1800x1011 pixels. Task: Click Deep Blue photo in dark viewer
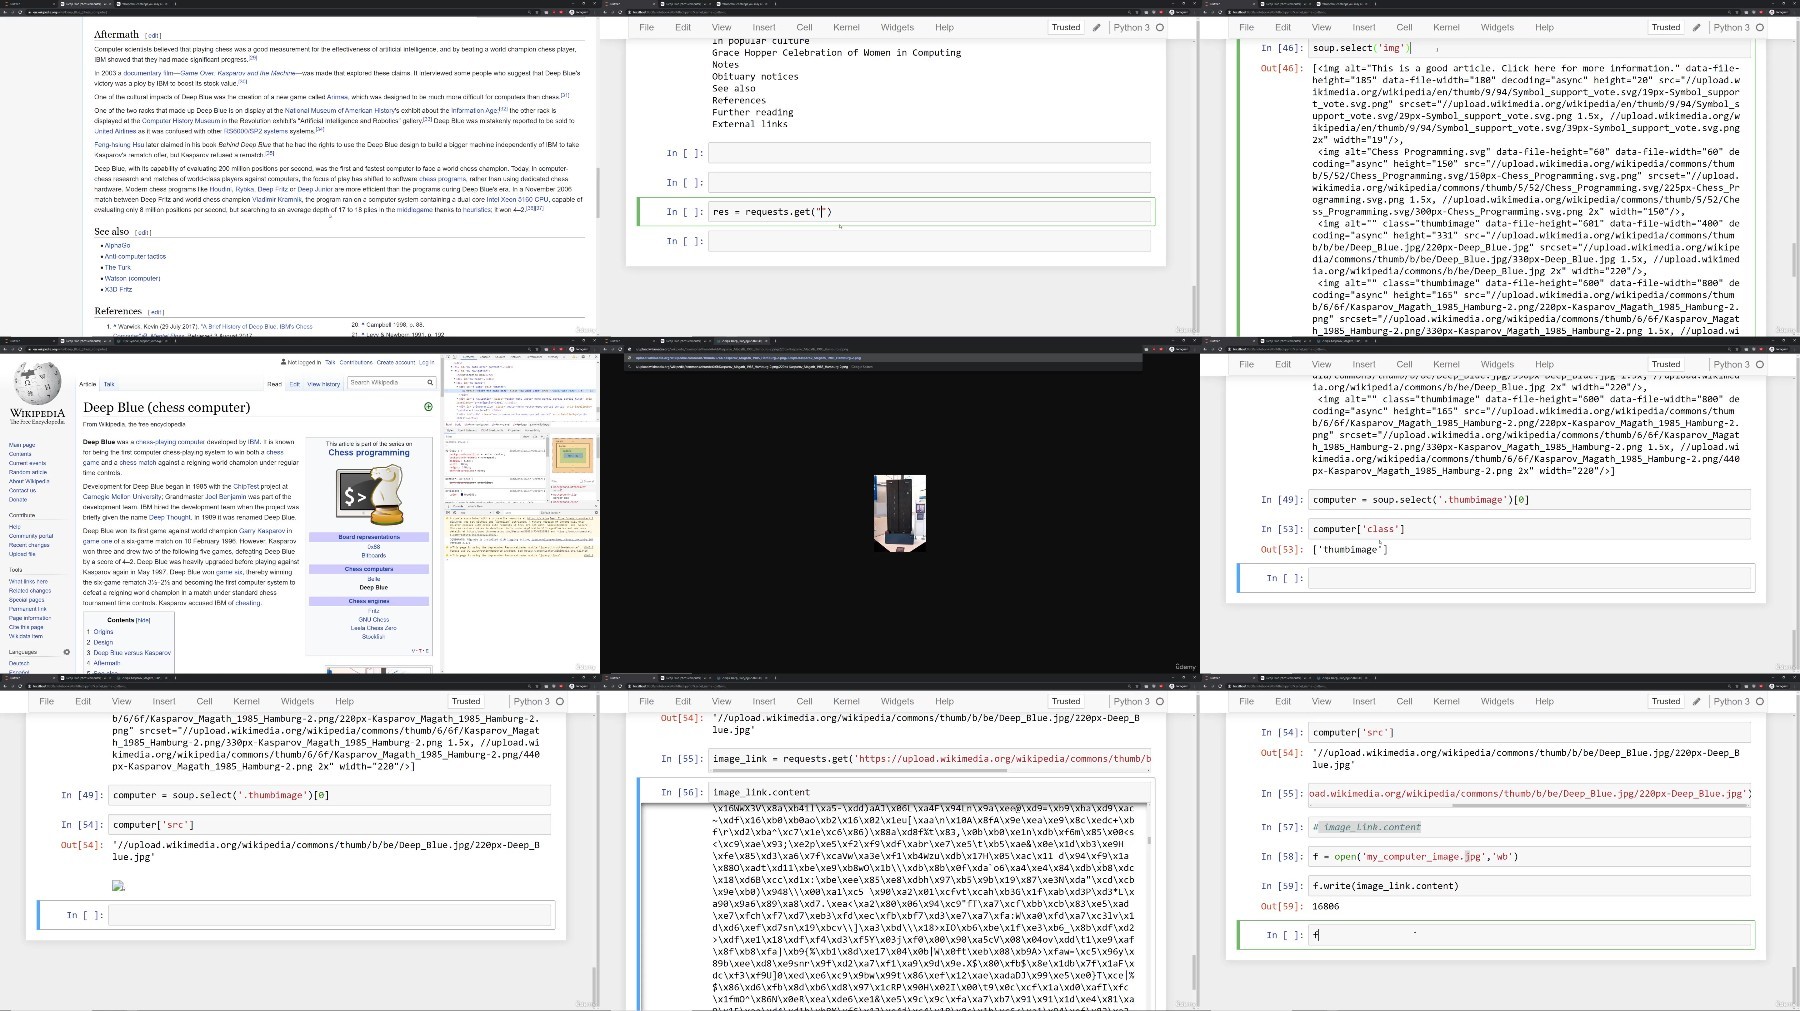pyautogui.click(x=899, y=513)
